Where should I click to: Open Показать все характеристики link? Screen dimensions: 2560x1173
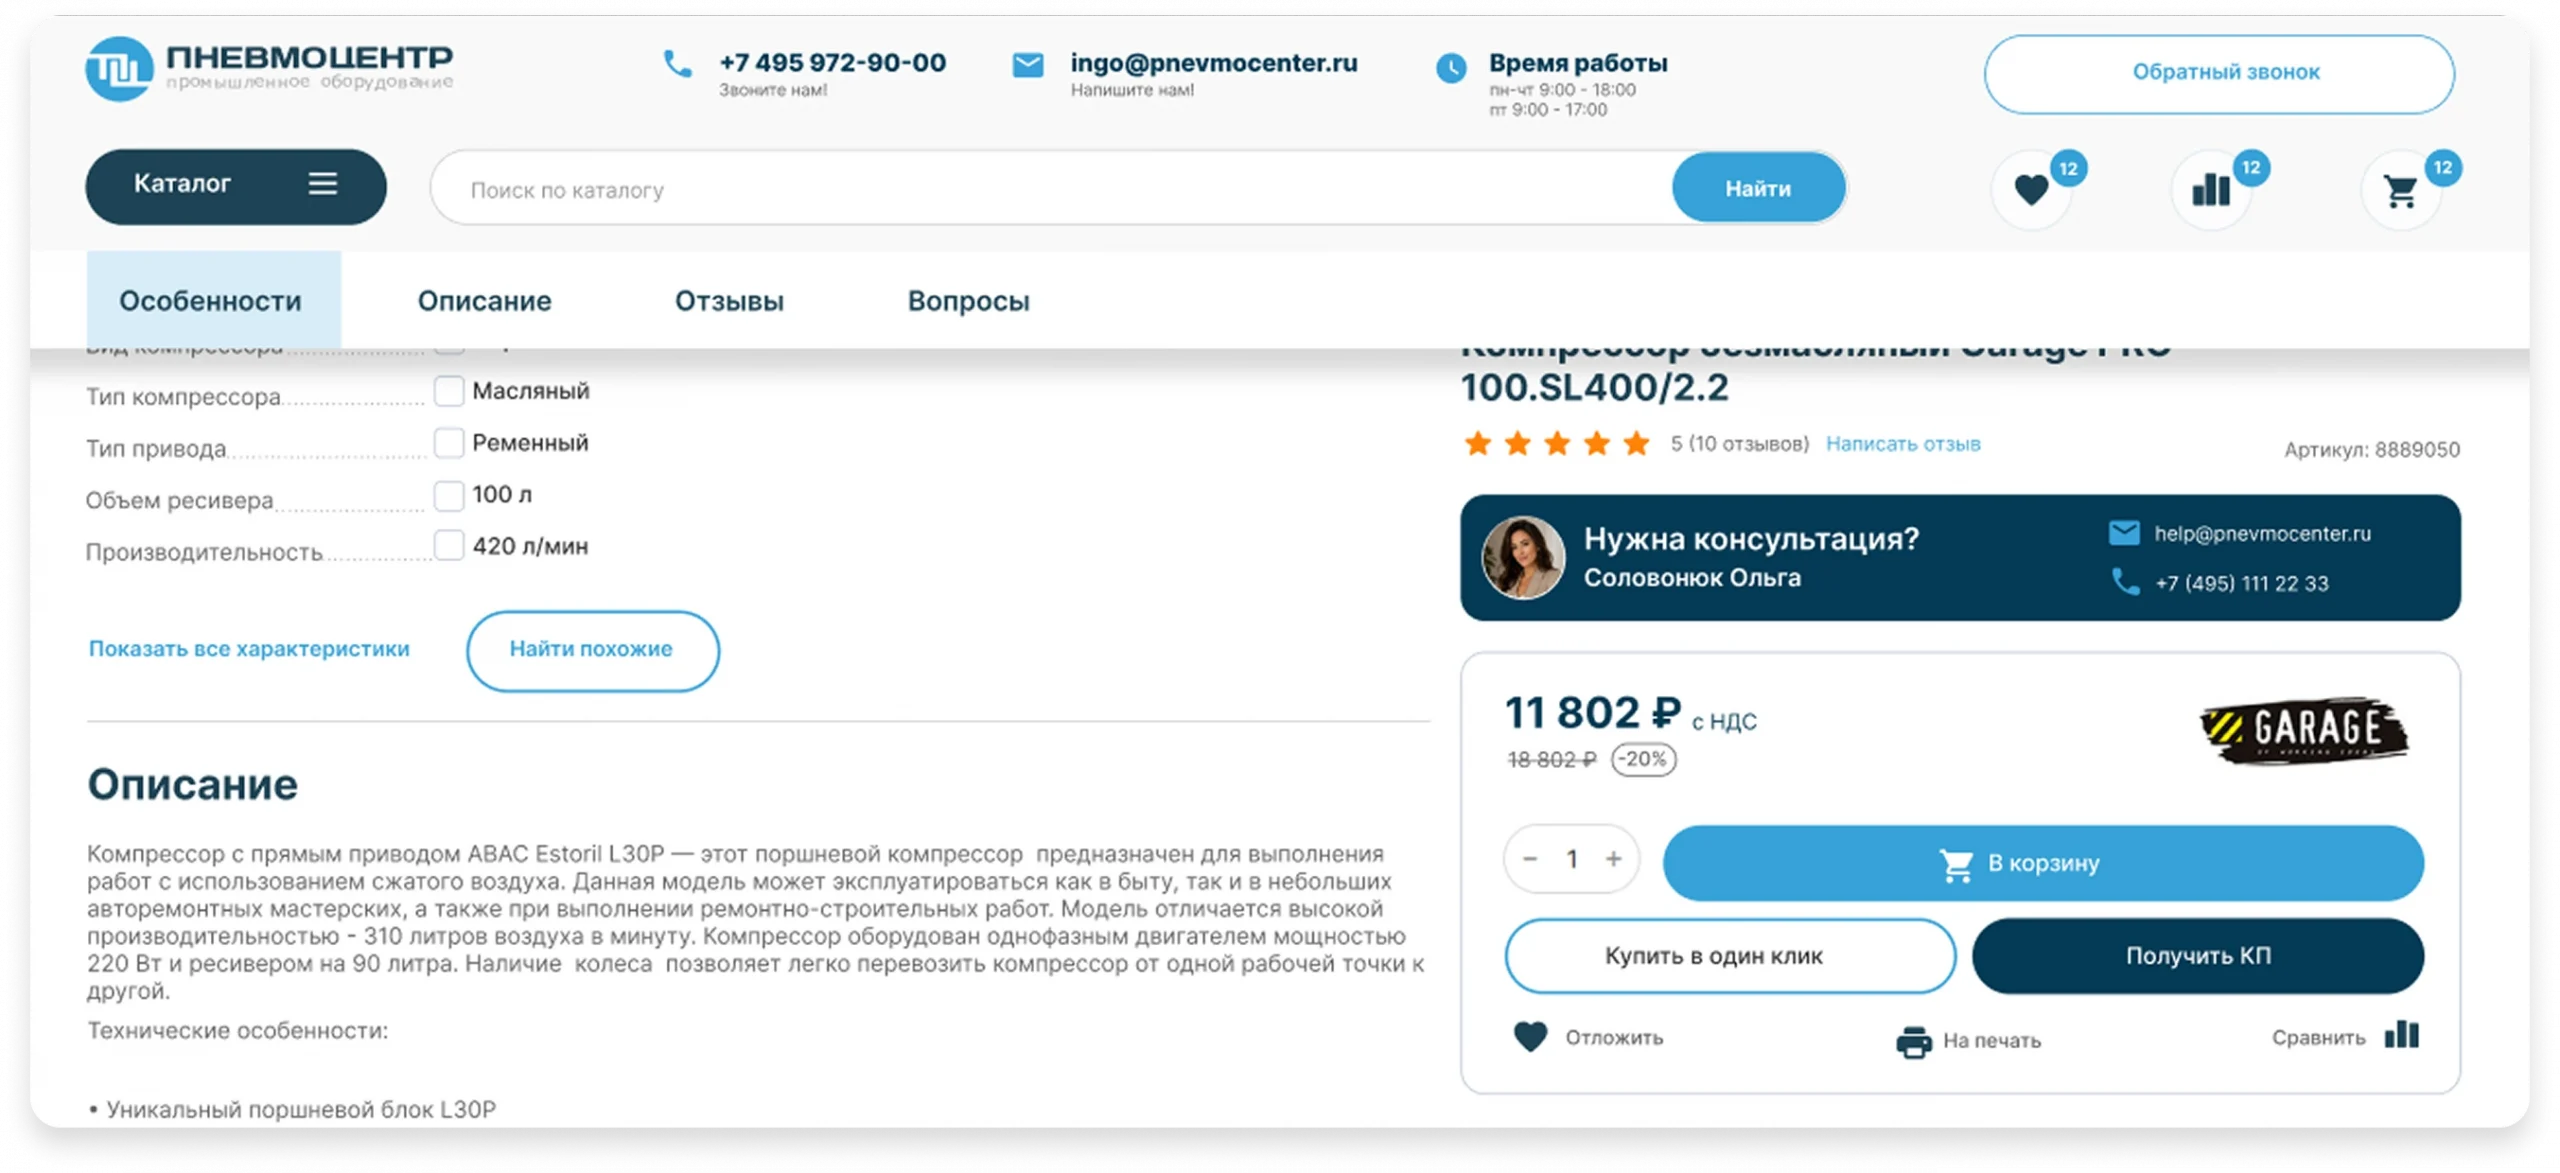click(249, 649)
